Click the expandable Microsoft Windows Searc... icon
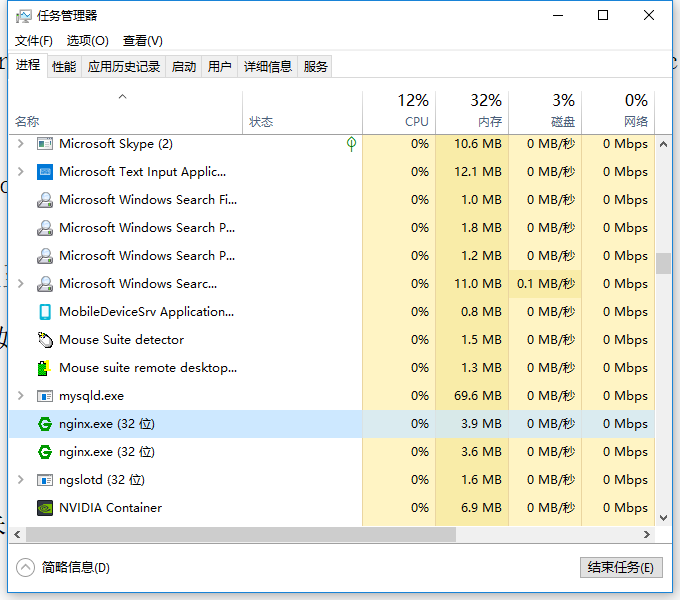680x600 pixels. (x=45, y=284)
